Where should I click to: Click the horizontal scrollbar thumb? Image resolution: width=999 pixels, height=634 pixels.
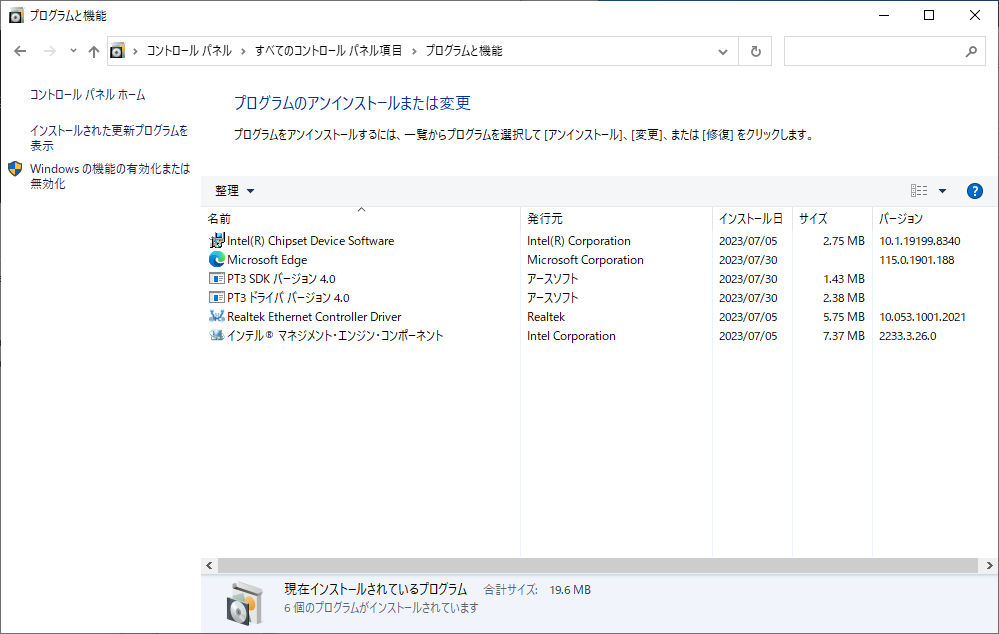(x=598, y=565)
